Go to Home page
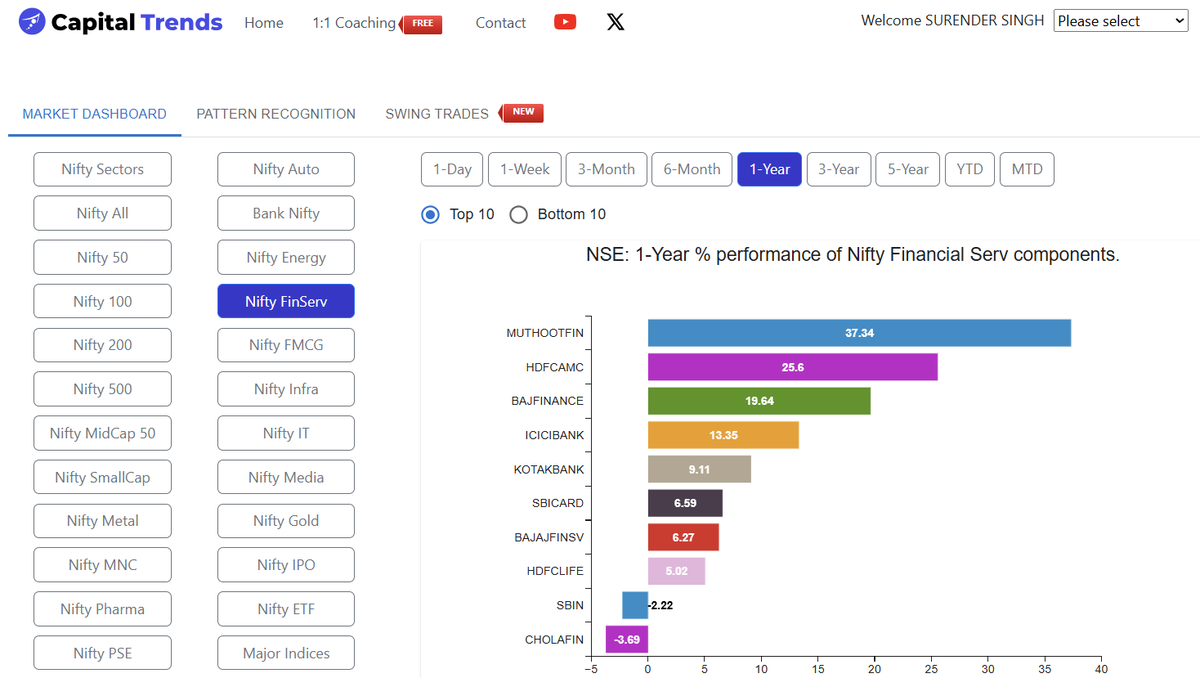This screenshot has height=678, width=1200. tap(264, 23)
